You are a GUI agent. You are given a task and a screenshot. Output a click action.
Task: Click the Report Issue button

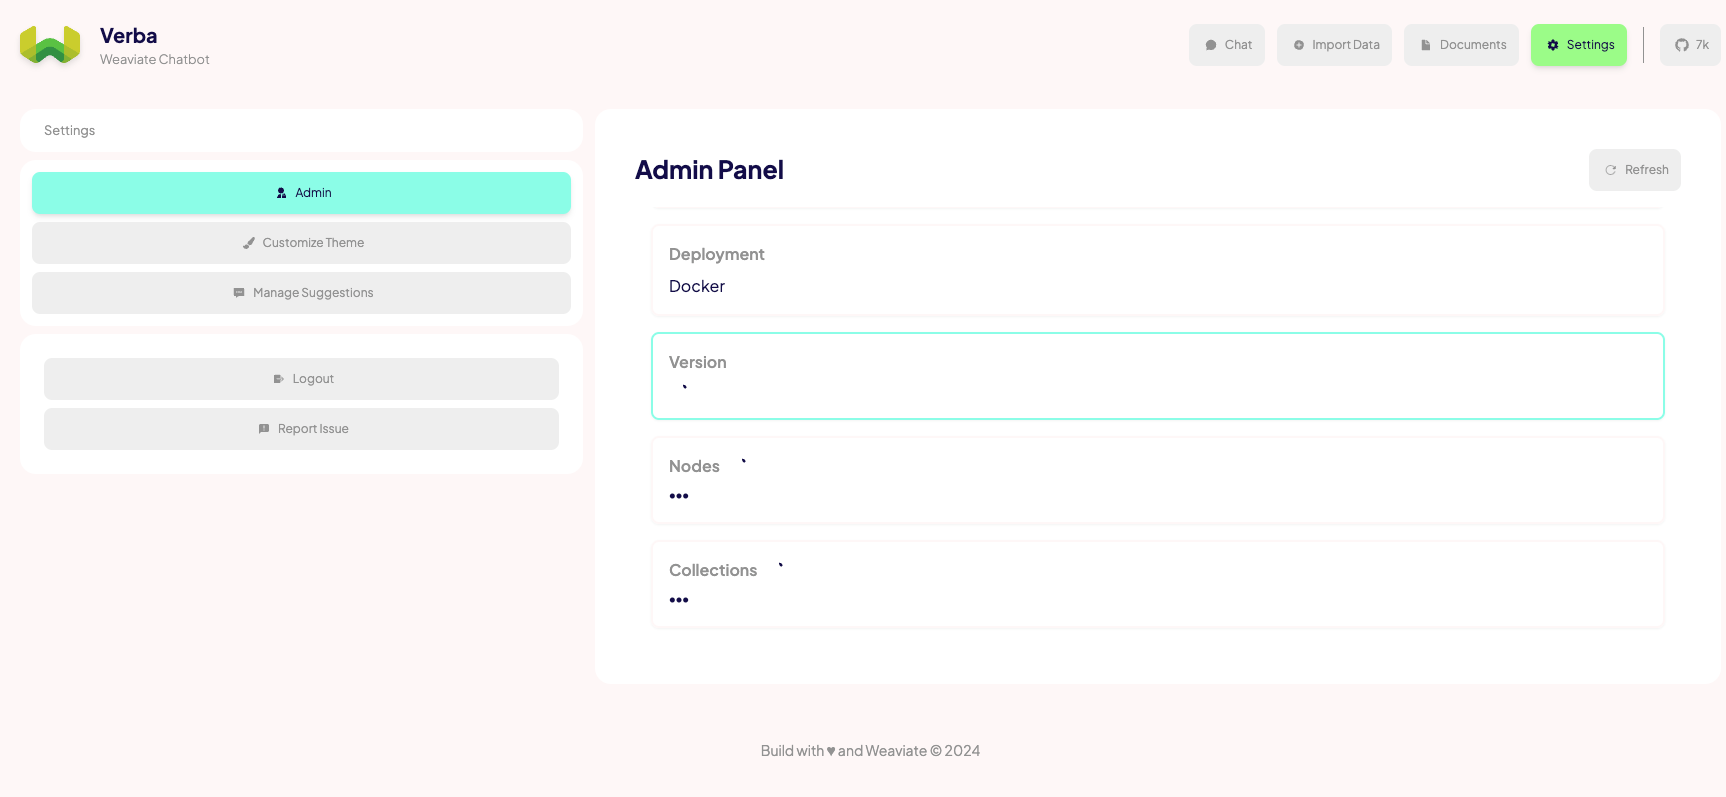point(301,429)
